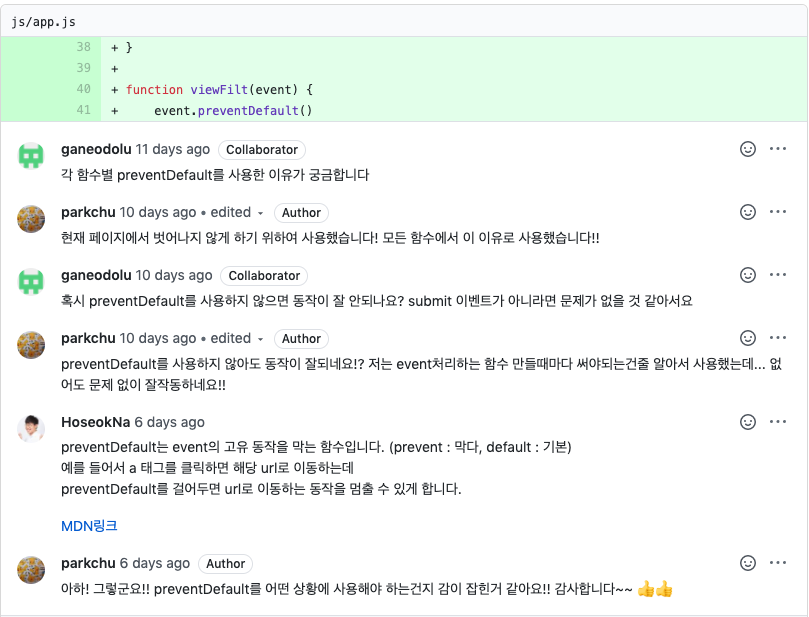Viewport: 809px width, 617px height.
Task: React with emoji to ganeodolu's second comment
Action: pos(748,275)
